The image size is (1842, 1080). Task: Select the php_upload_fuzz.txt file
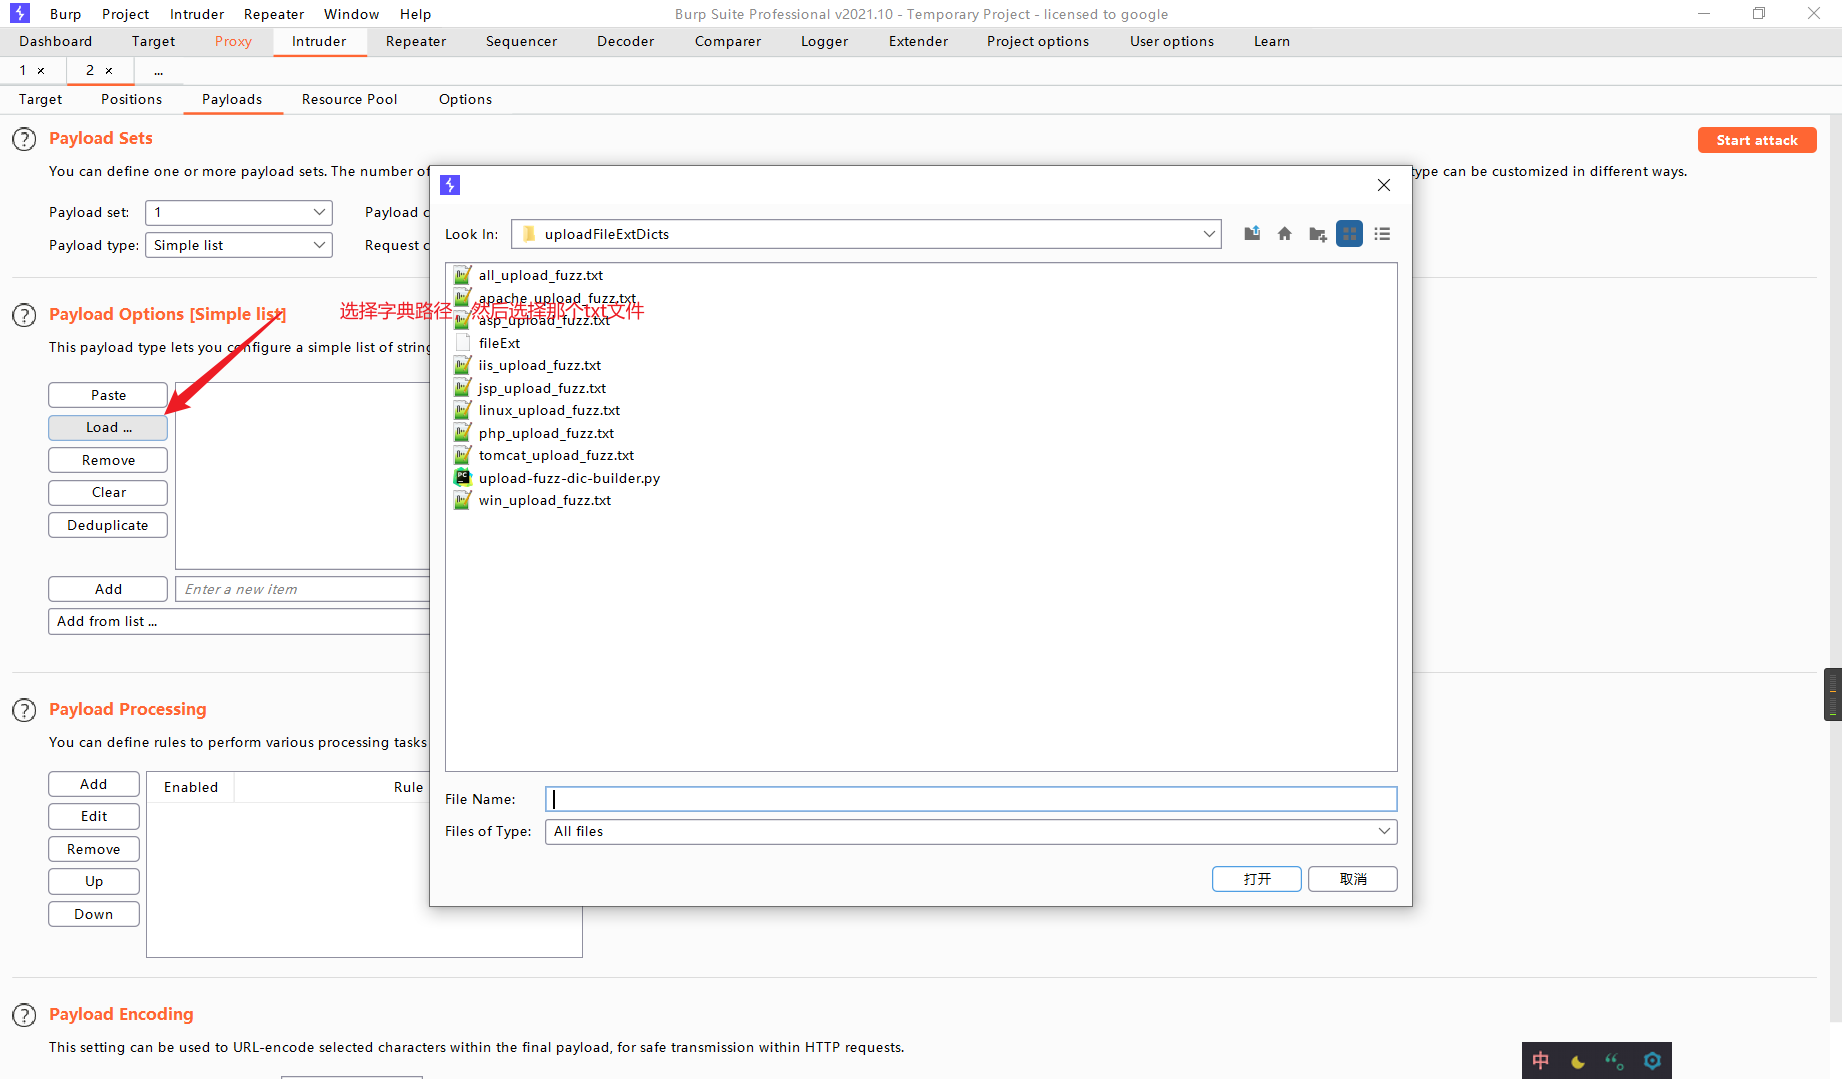point(546,433)
